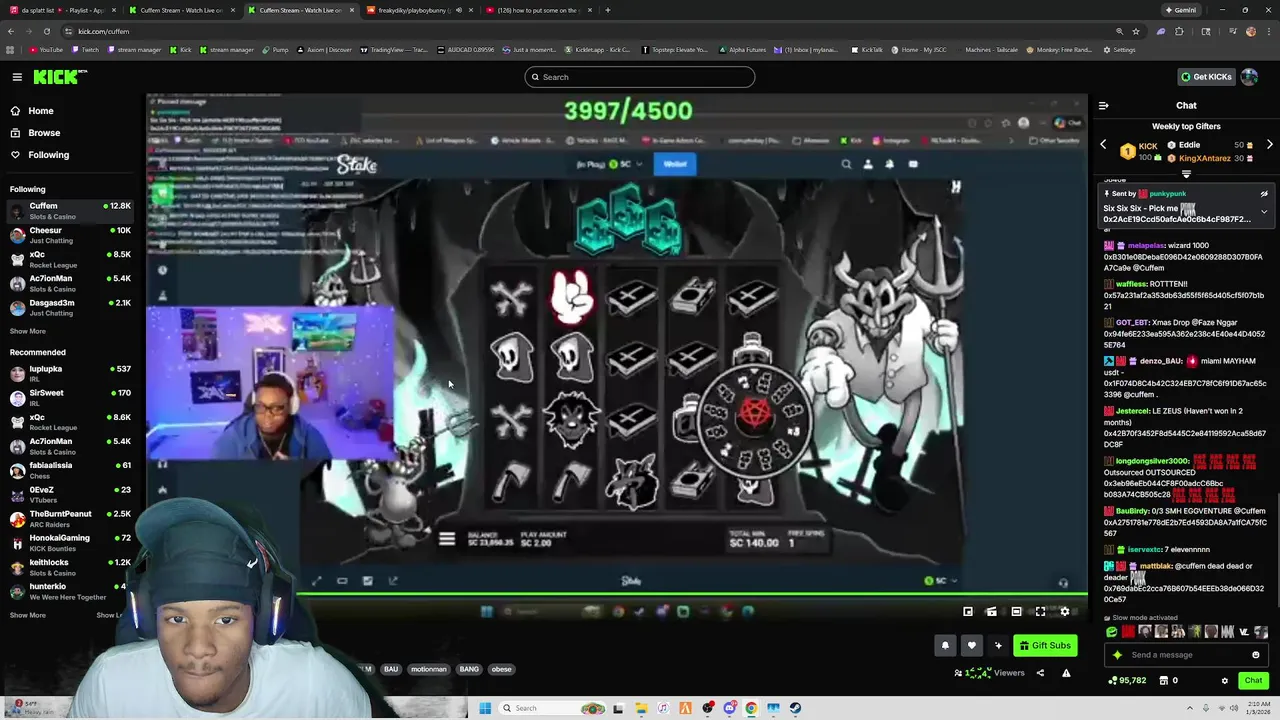Enter fullscreen on the video player
Viewport: 1280px width, 720px height.
point(1040,612)
